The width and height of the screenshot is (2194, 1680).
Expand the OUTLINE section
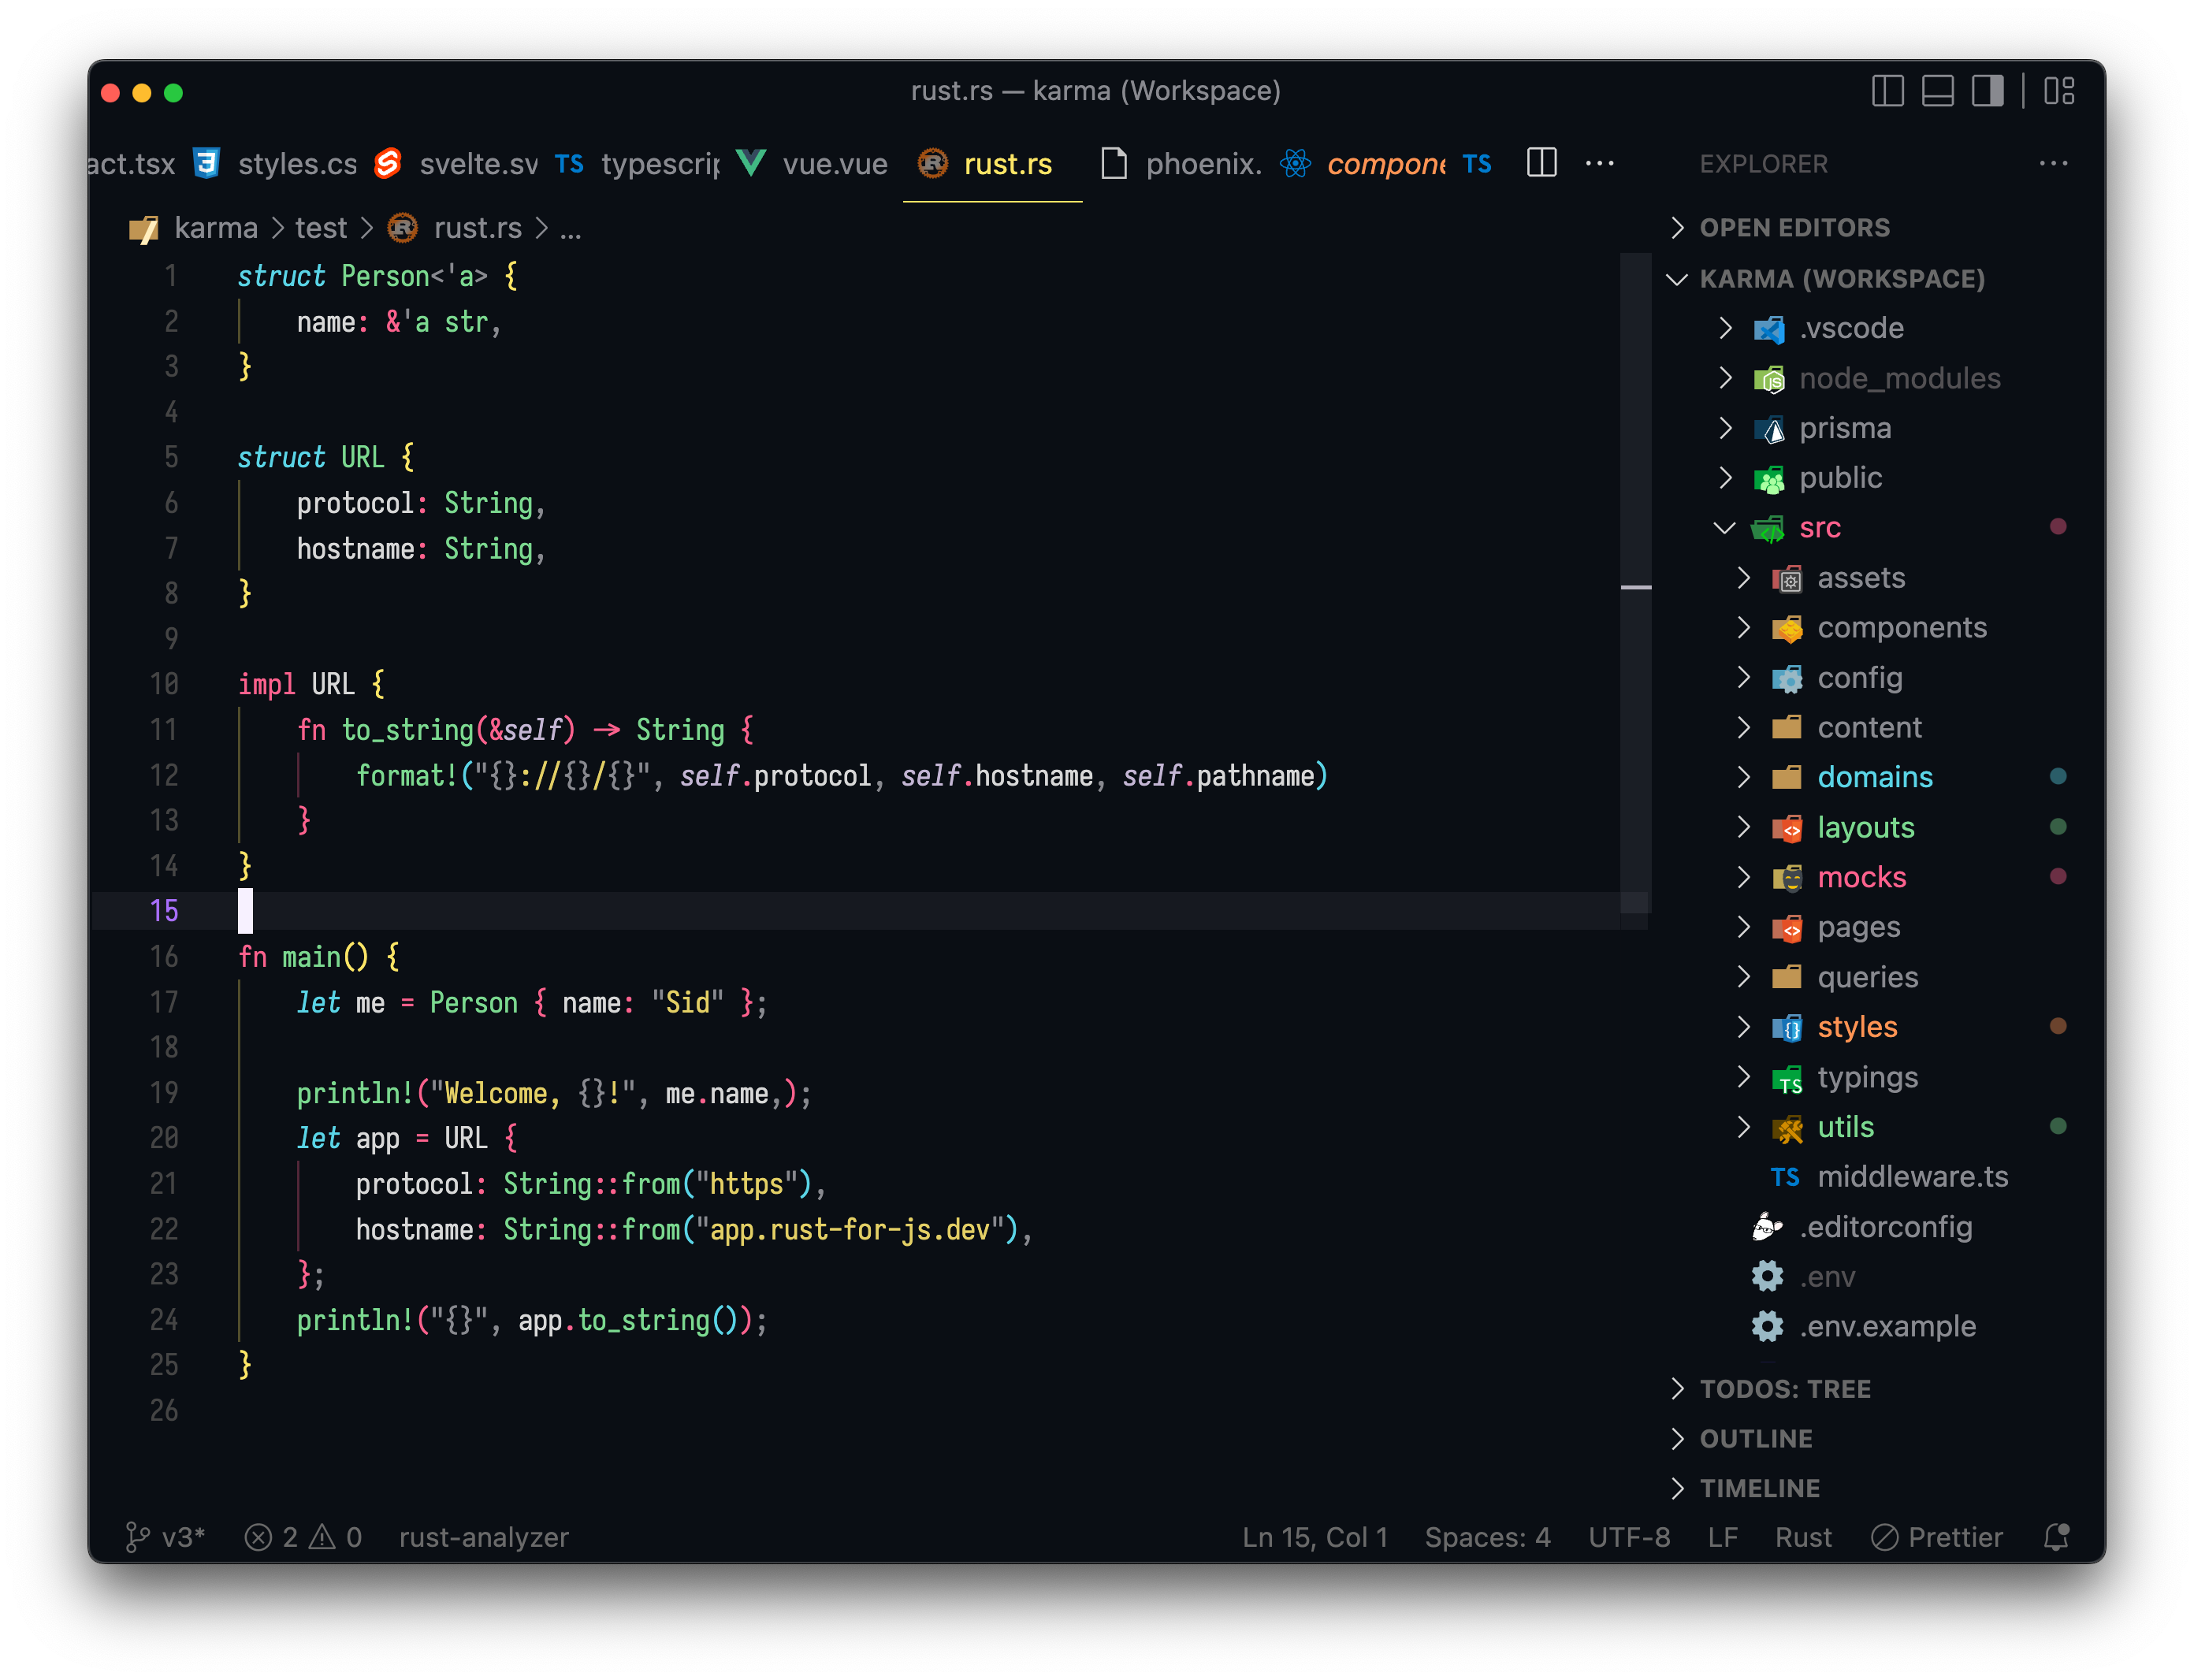click(x=1756, y=1438)
